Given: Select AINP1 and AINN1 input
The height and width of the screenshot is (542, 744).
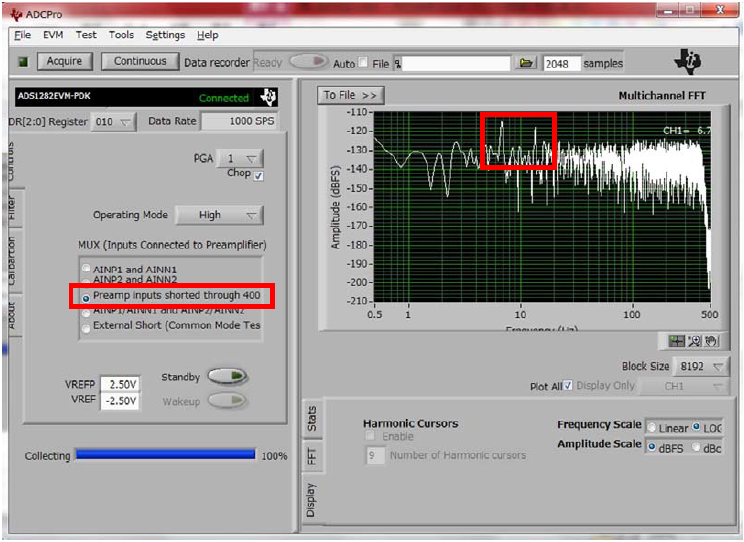Looking at the screenshot, I should pos(86,268).
